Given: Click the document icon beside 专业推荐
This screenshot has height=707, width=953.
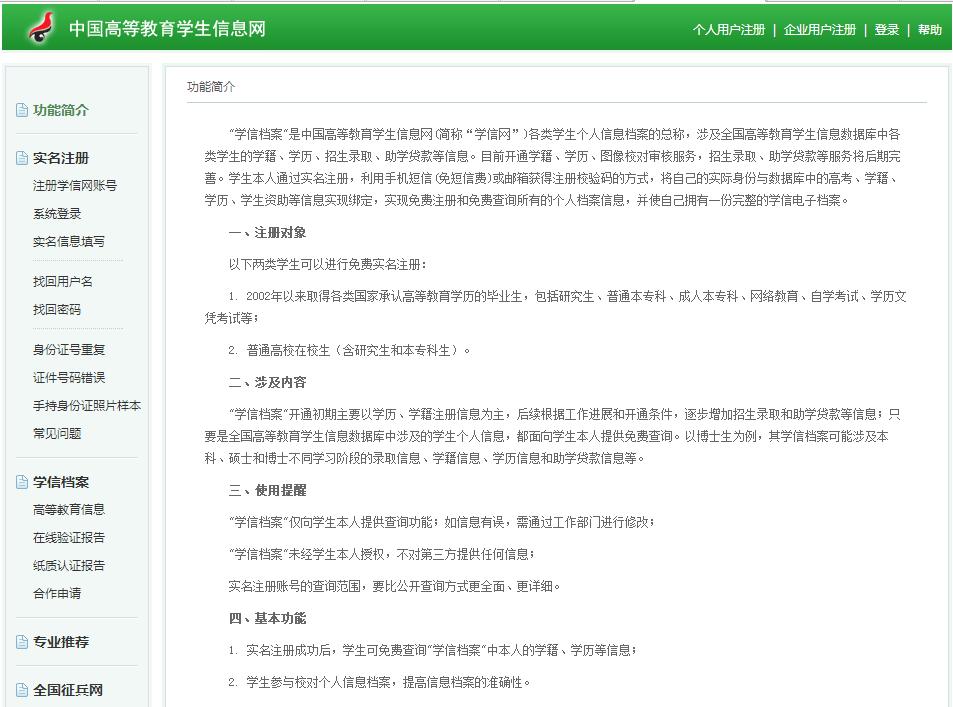Looking at the screenshot, I should 22,642.
